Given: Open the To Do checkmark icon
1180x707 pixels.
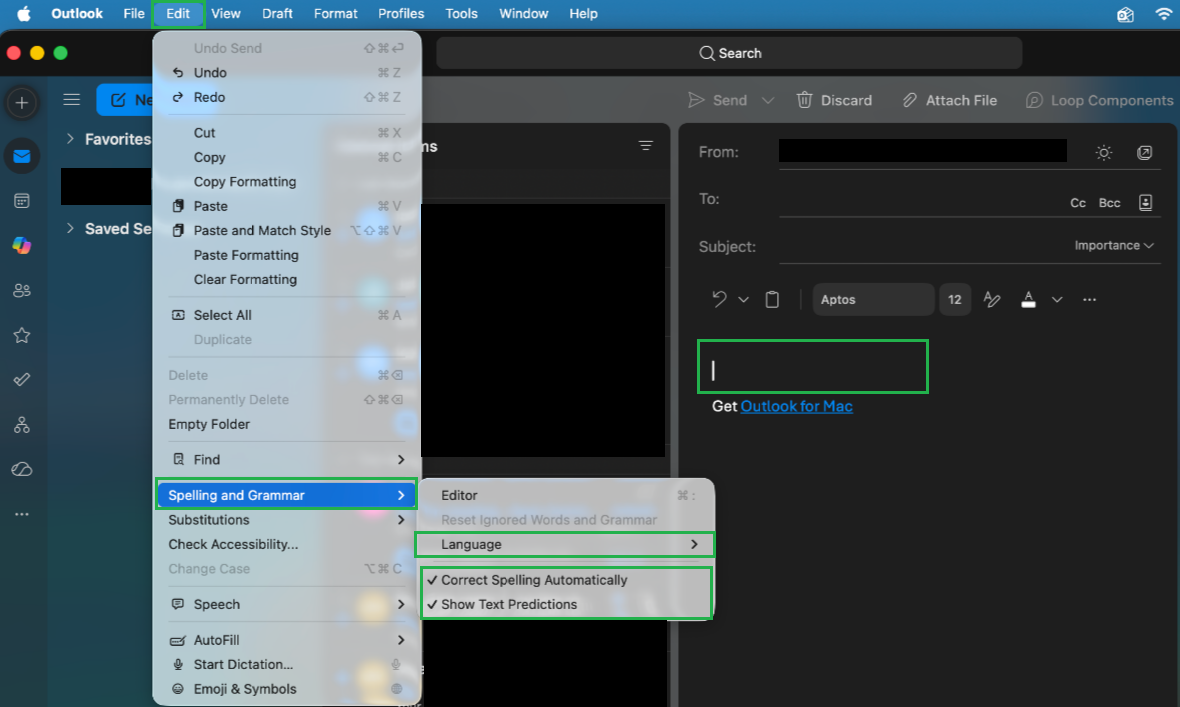Looking at the screenshot, I should [22, 379].
